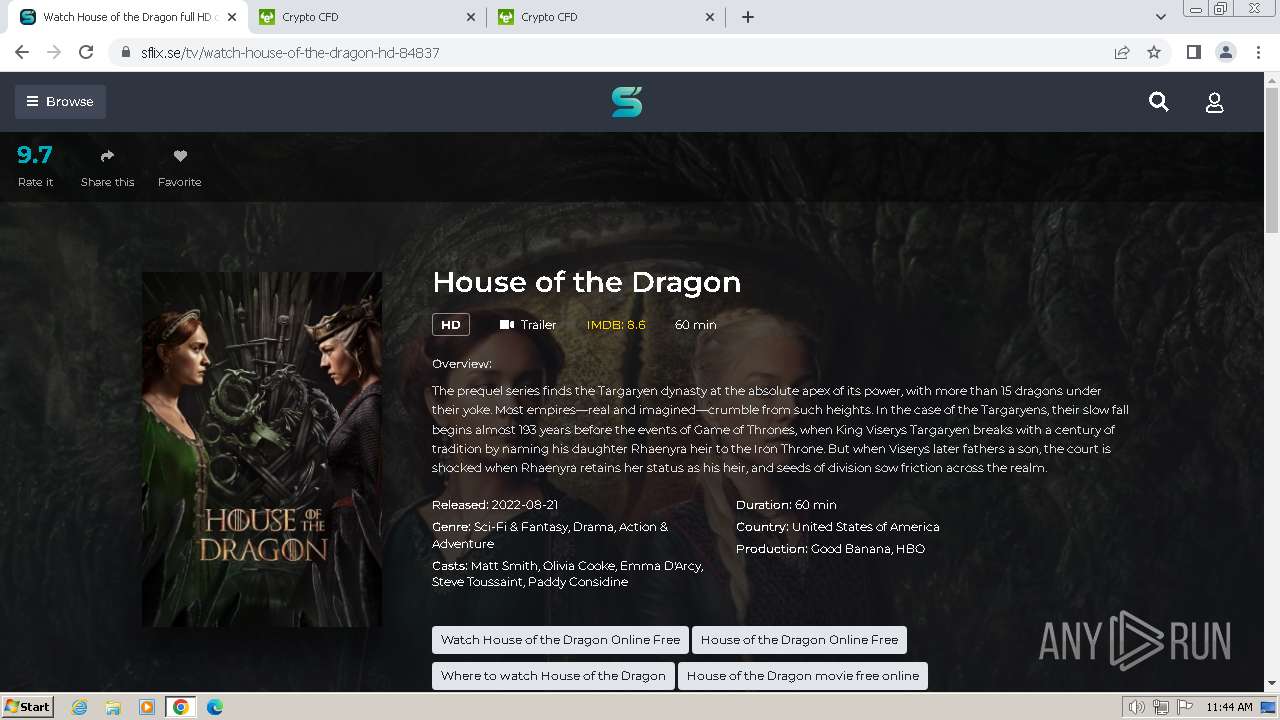Play the Trailer

pyautogui.click(x=528, y=324)
